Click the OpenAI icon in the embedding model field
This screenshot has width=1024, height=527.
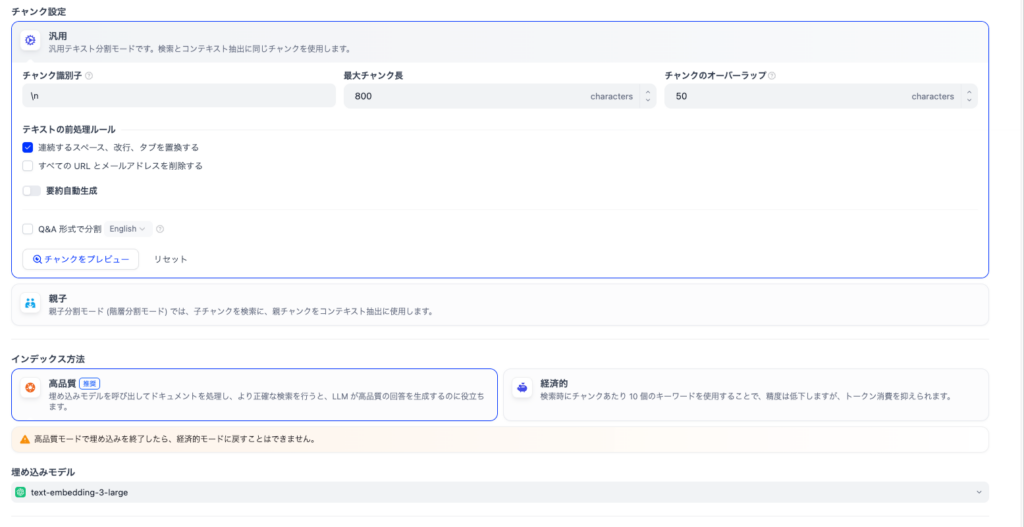click(20, 492)
